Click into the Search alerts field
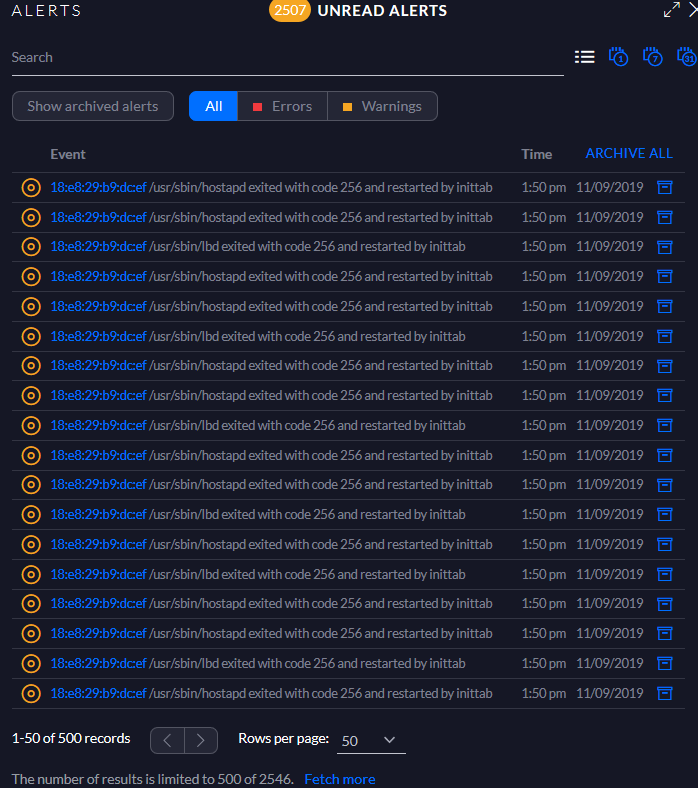This screenshot has width=699, height=788. coord(287,58)
